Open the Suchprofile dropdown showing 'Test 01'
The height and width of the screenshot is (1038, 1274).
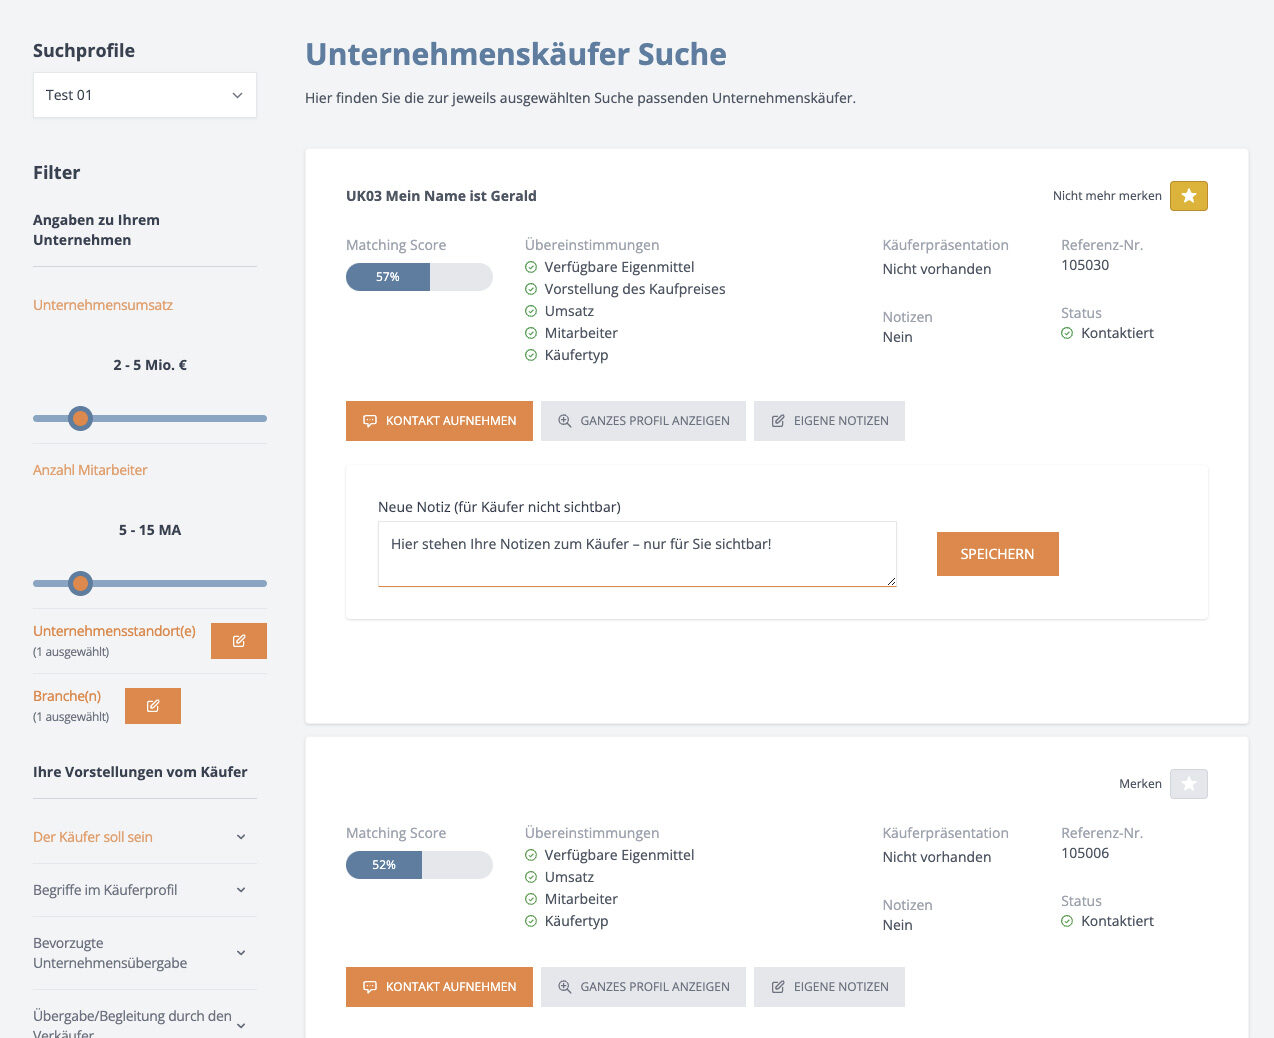[x=144, y=94]
